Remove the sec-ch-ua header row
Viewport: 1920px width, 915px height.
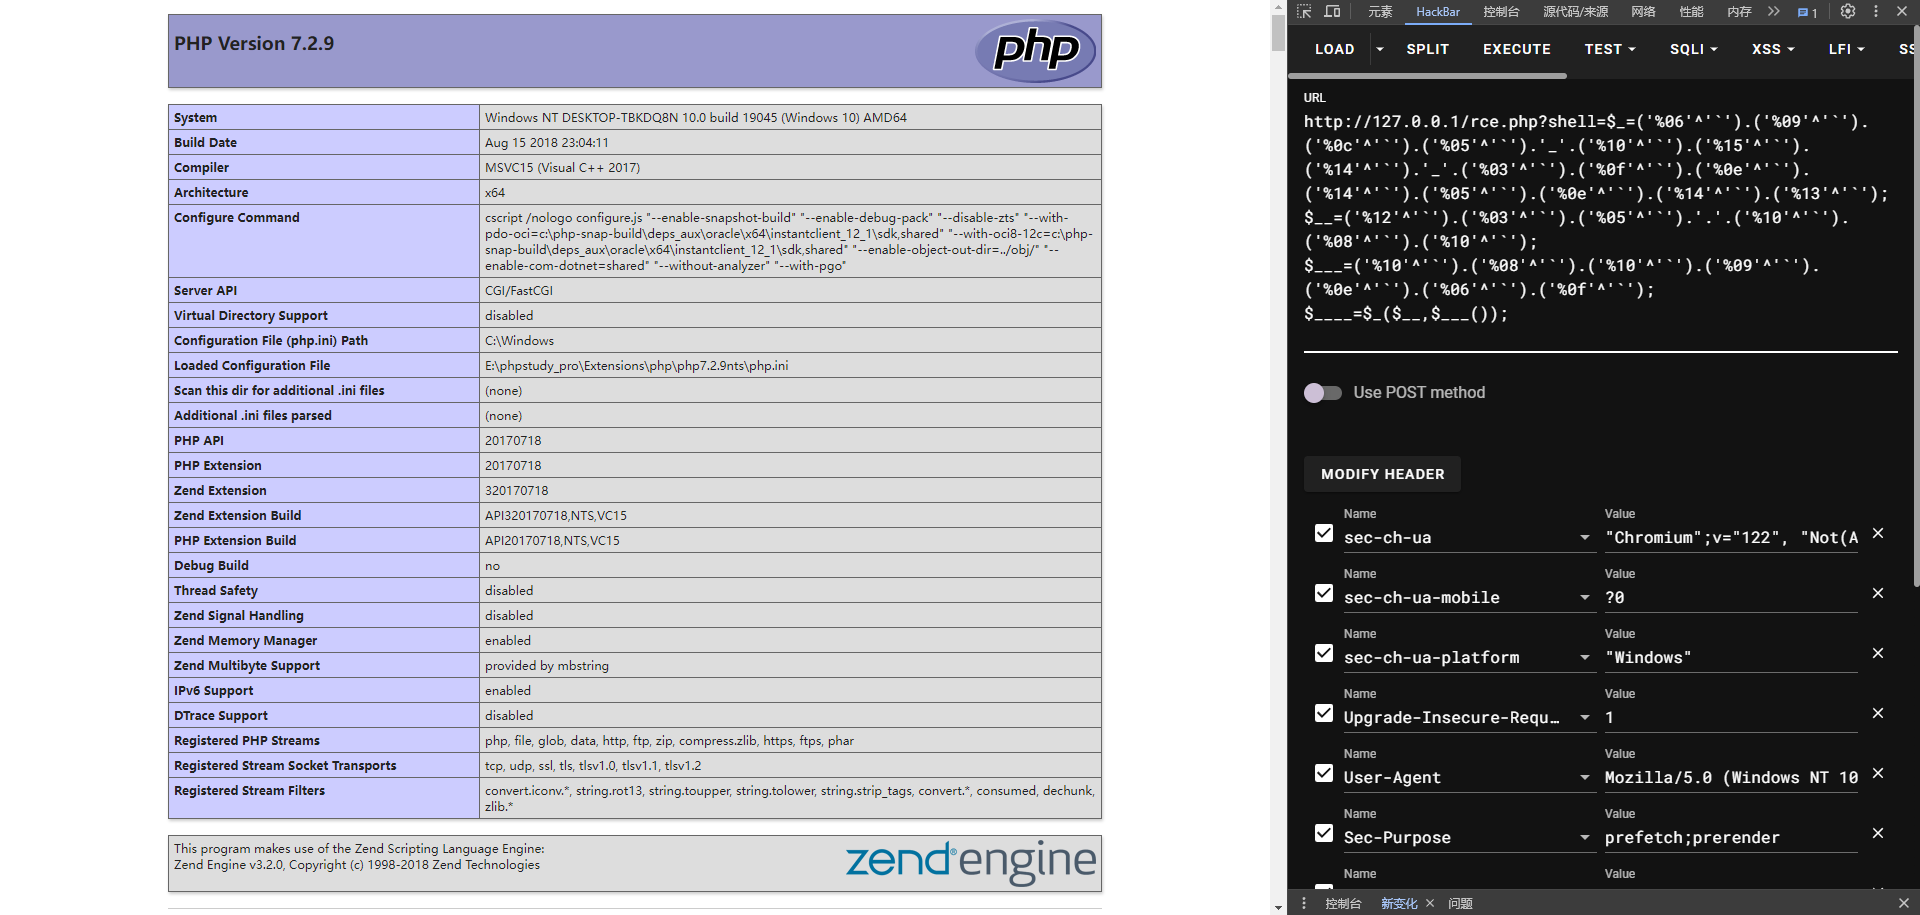[1878, 534]
